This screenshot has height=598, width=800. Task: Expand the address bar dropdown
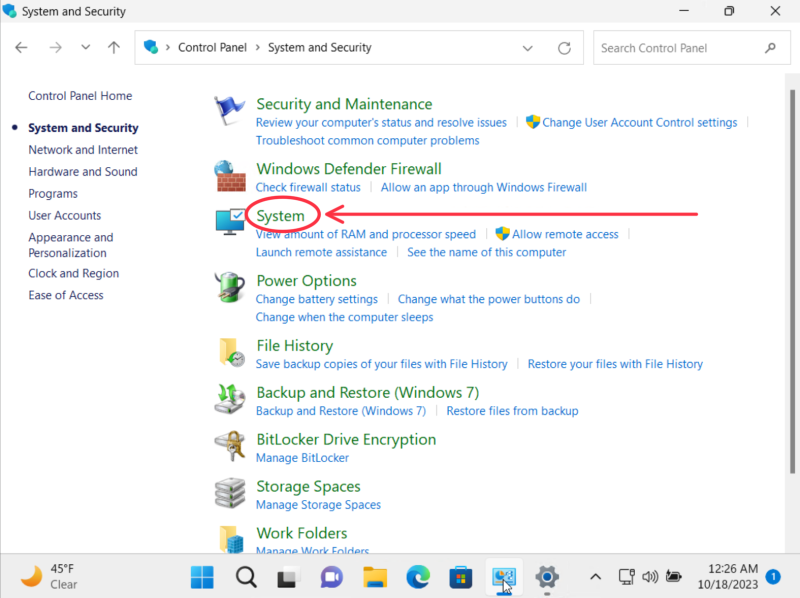point(527,47)
